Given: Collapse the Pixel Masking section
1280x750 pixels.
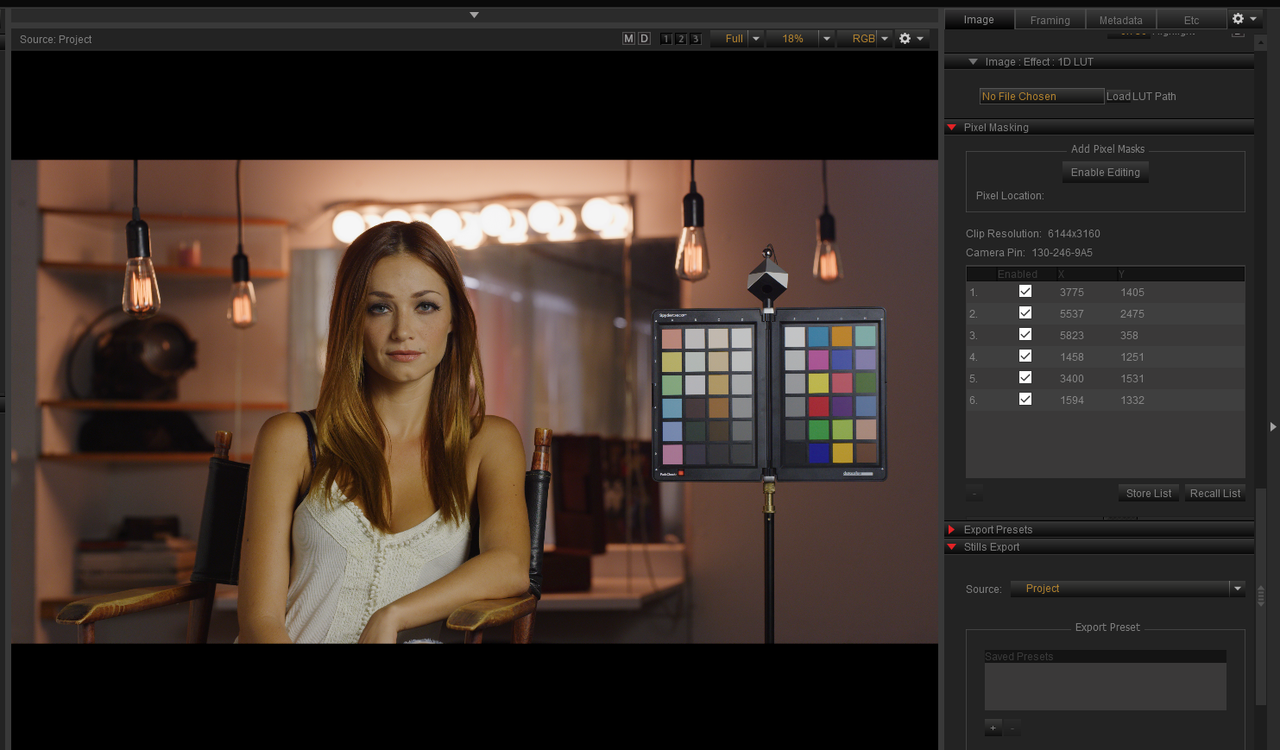Looking at the screenshot, I should tap(951, 128).
